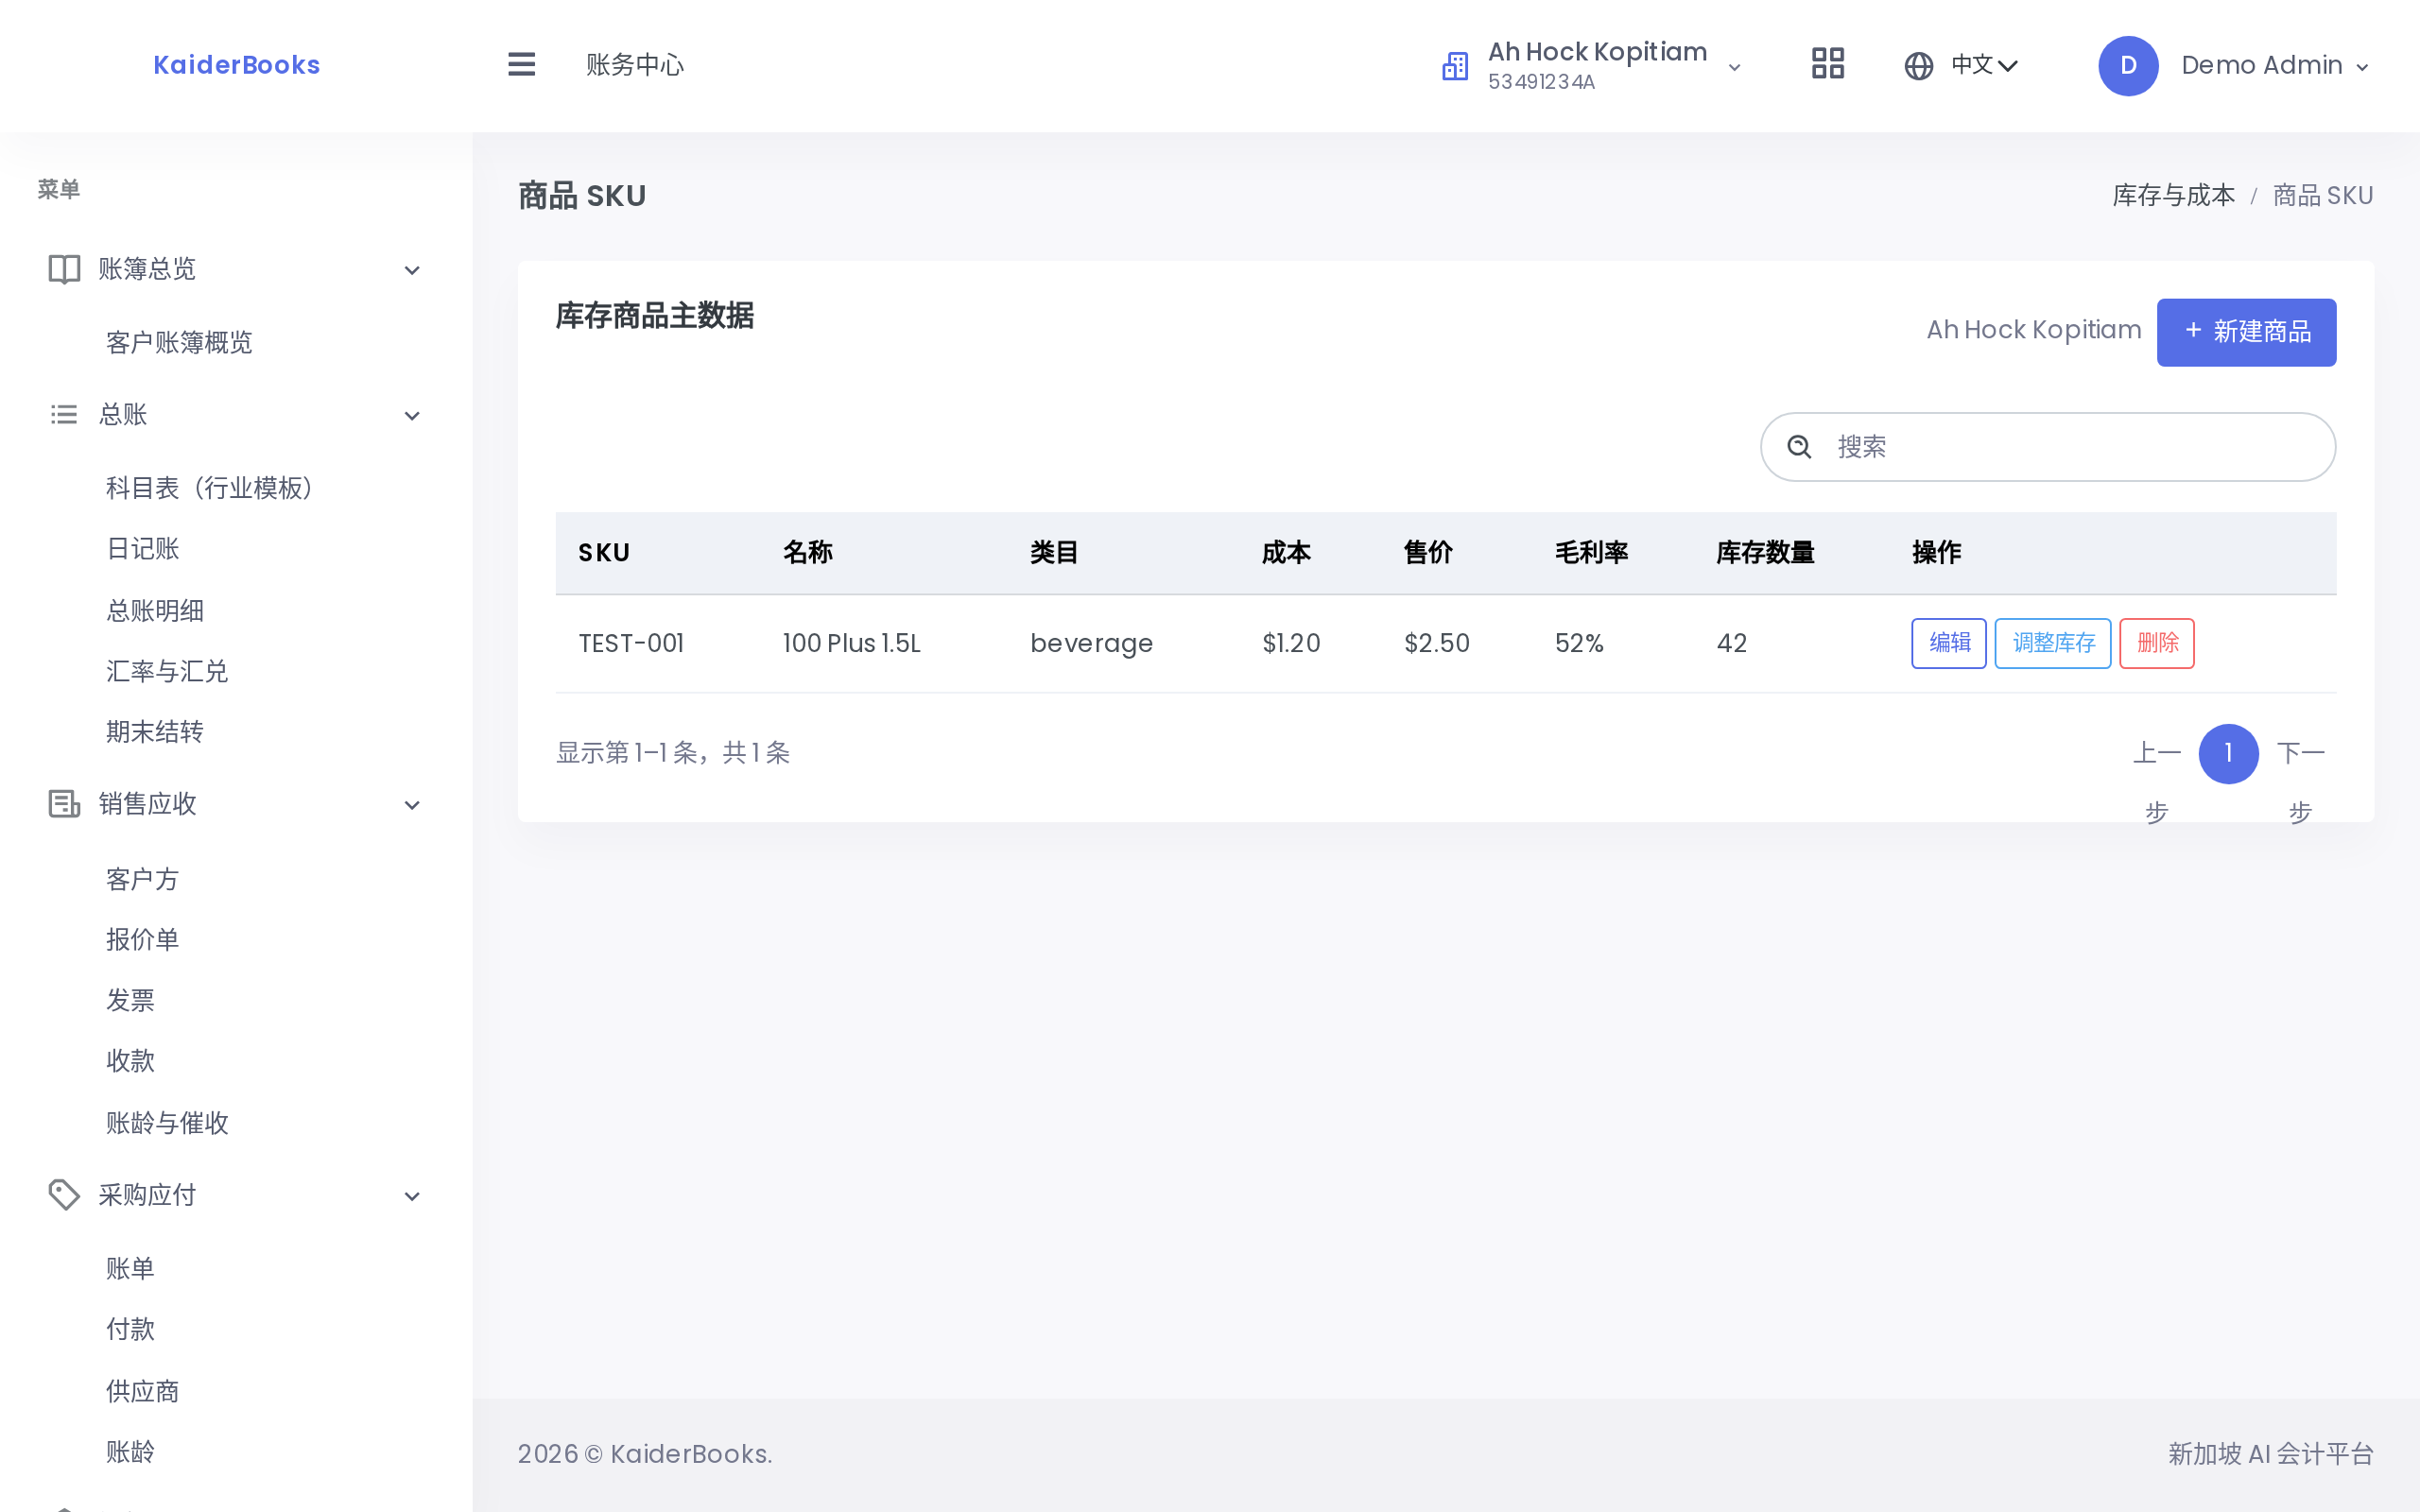
Task: Open 总账明细 menu item
Action: 155,610
